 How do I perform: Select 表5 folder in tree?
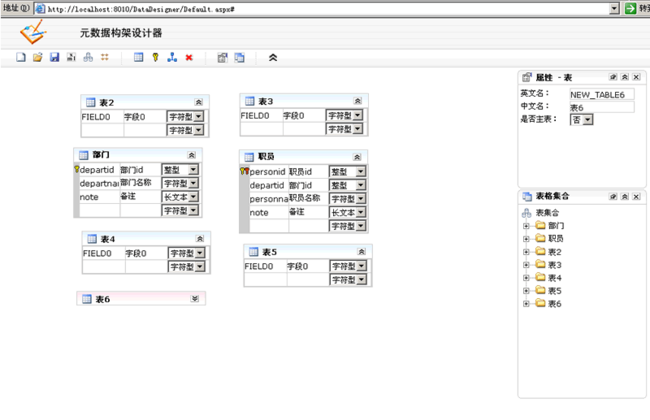tap(548, 291)
